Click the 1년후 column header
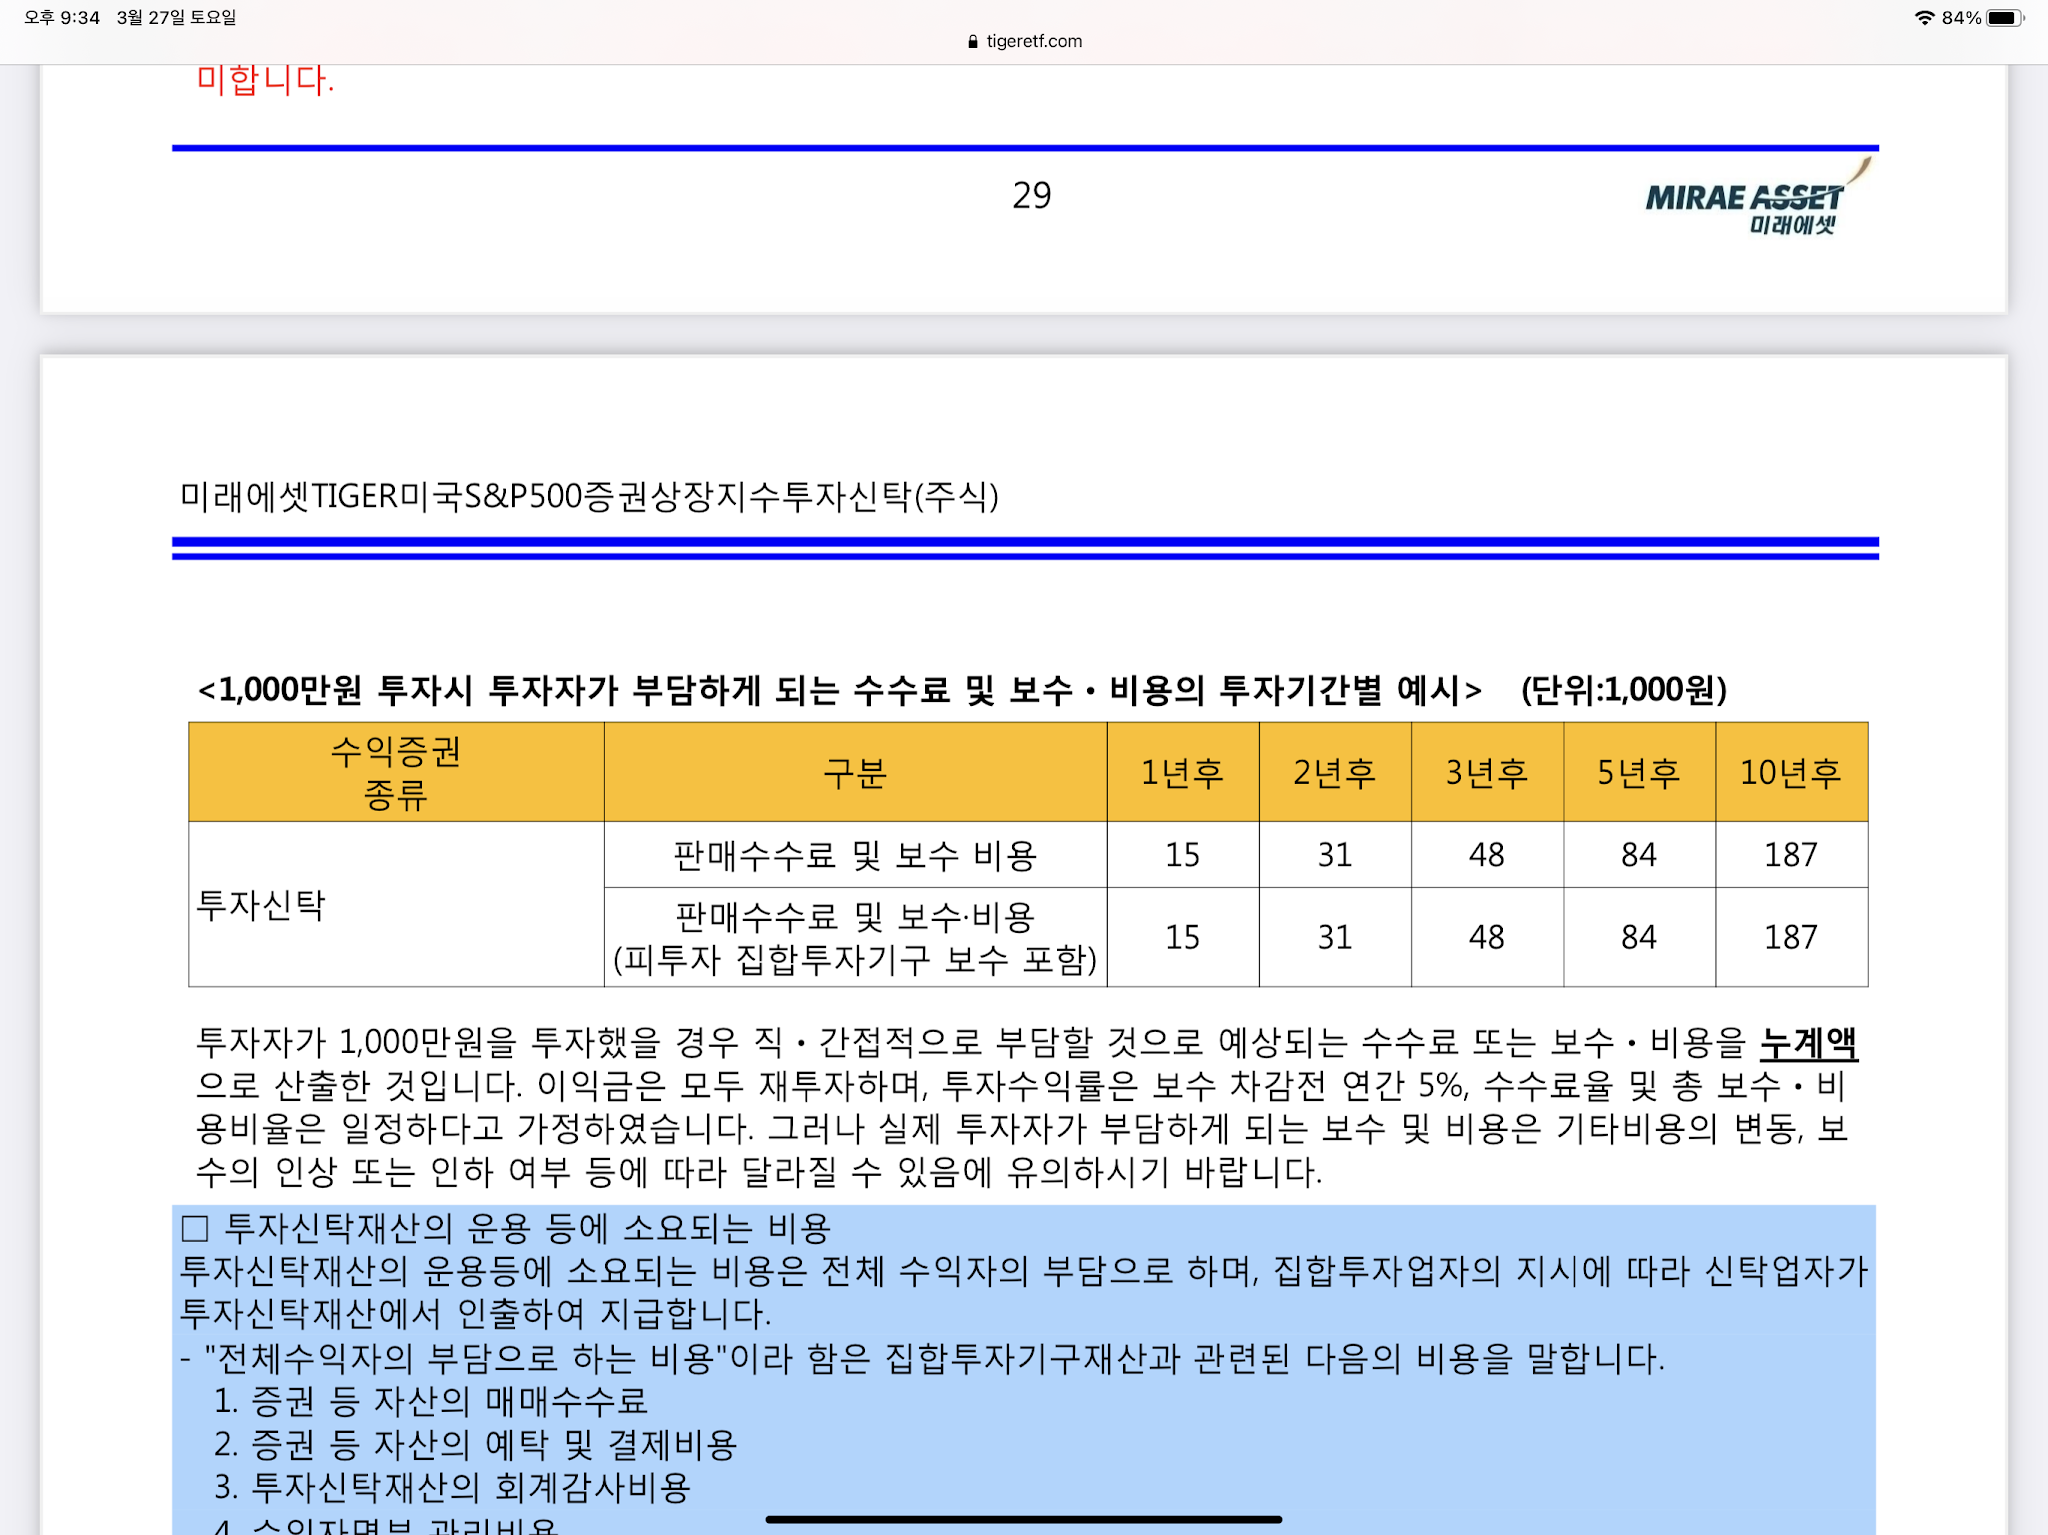The width and height of the screenshot is (2048, 1535). (1183, 772)
